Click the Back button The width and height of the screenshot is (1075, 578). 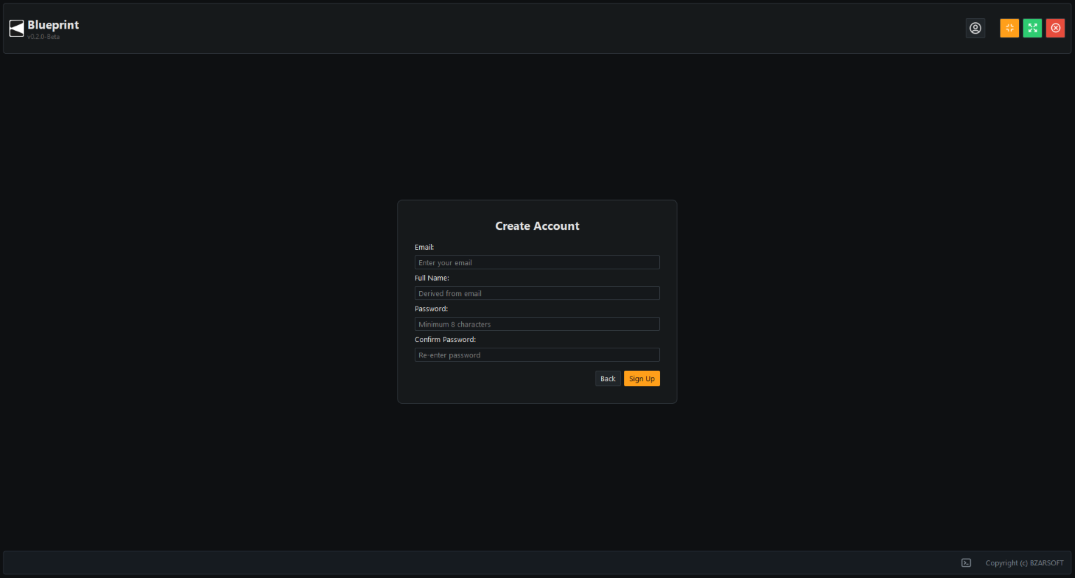pyautogui.click(x=607, y=378)
